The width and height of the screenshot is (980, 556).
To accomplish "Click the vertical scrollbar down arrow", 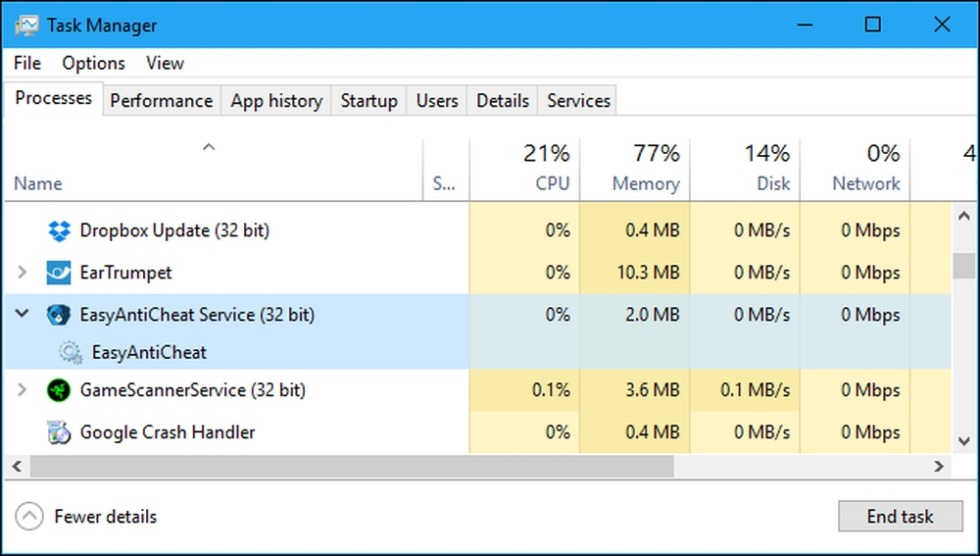I will [x=964, y=440].
